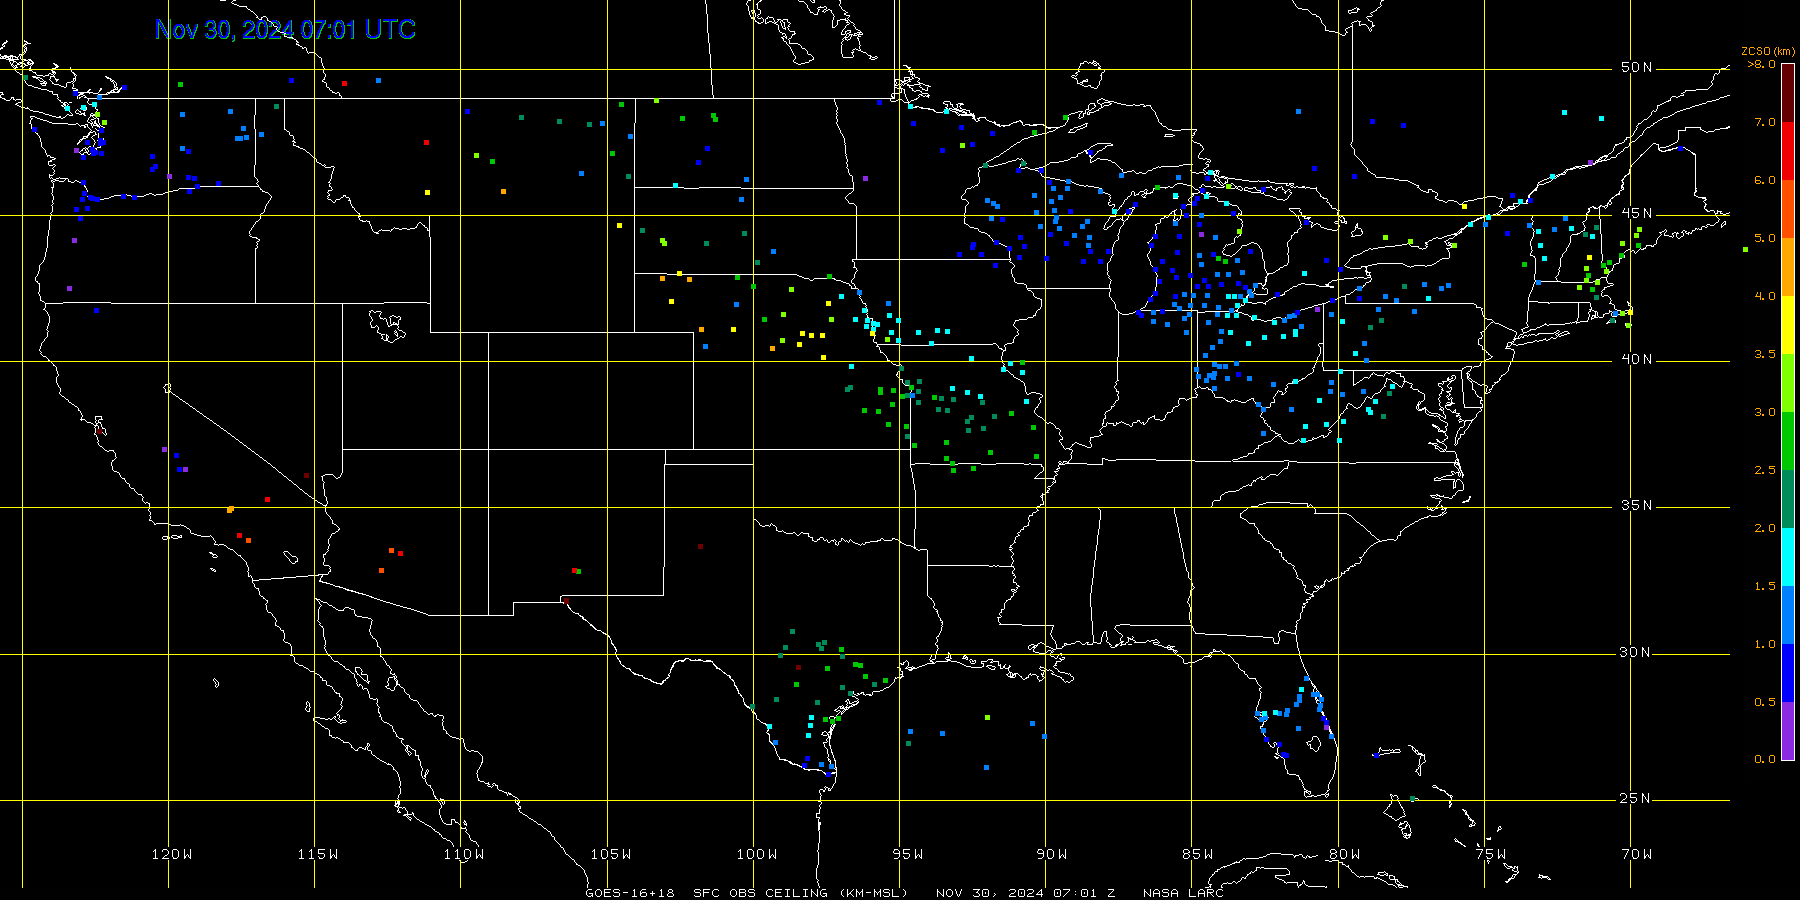Select the 50N latitude label

[x=1637, y=68]
